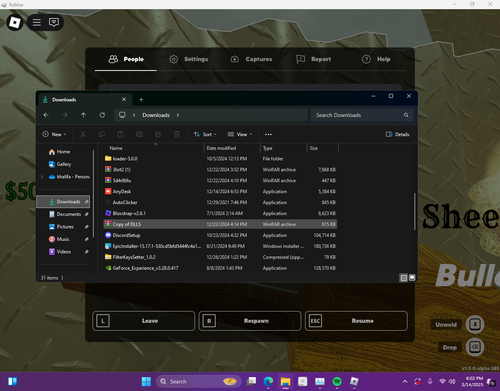500x391 pixels.
Task: Select the loader-3.0.0 folder
Action: [x=220, y=159]
